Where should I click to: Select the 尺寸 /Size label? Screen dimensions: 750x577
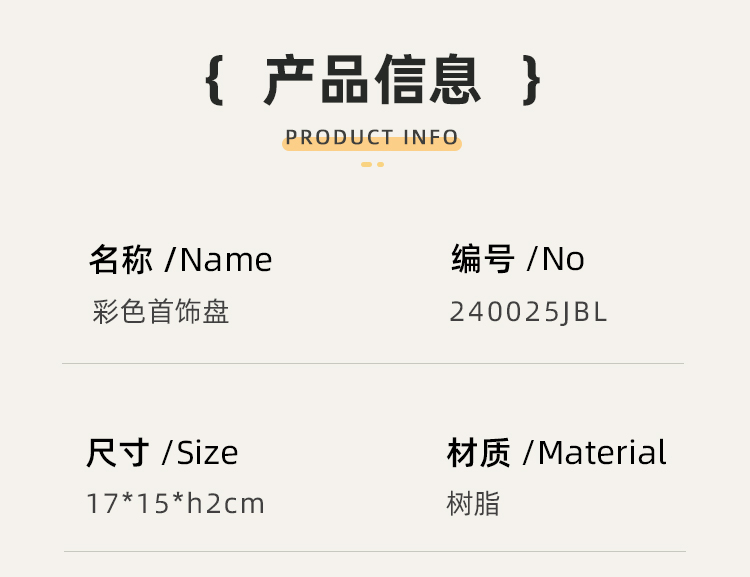(x=162, y=453)
